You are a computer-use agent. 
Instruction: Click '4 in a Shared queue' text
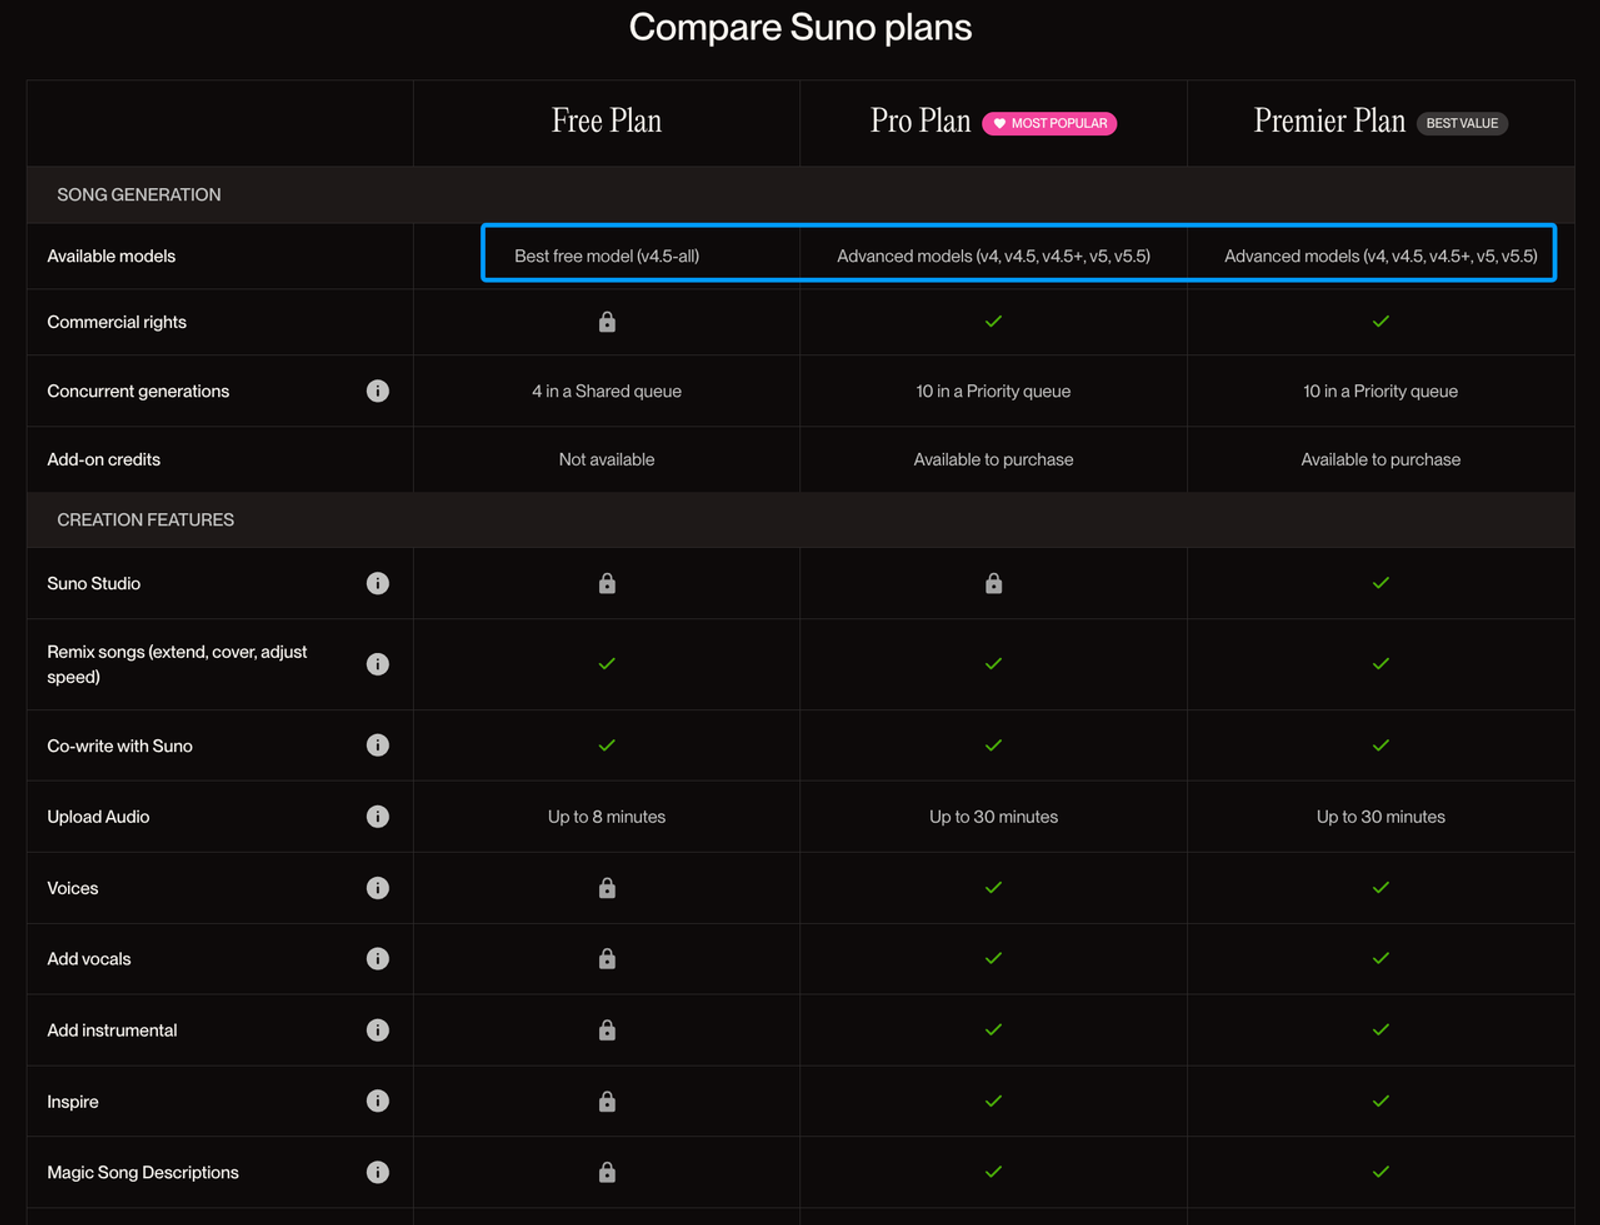coord(607,391)
